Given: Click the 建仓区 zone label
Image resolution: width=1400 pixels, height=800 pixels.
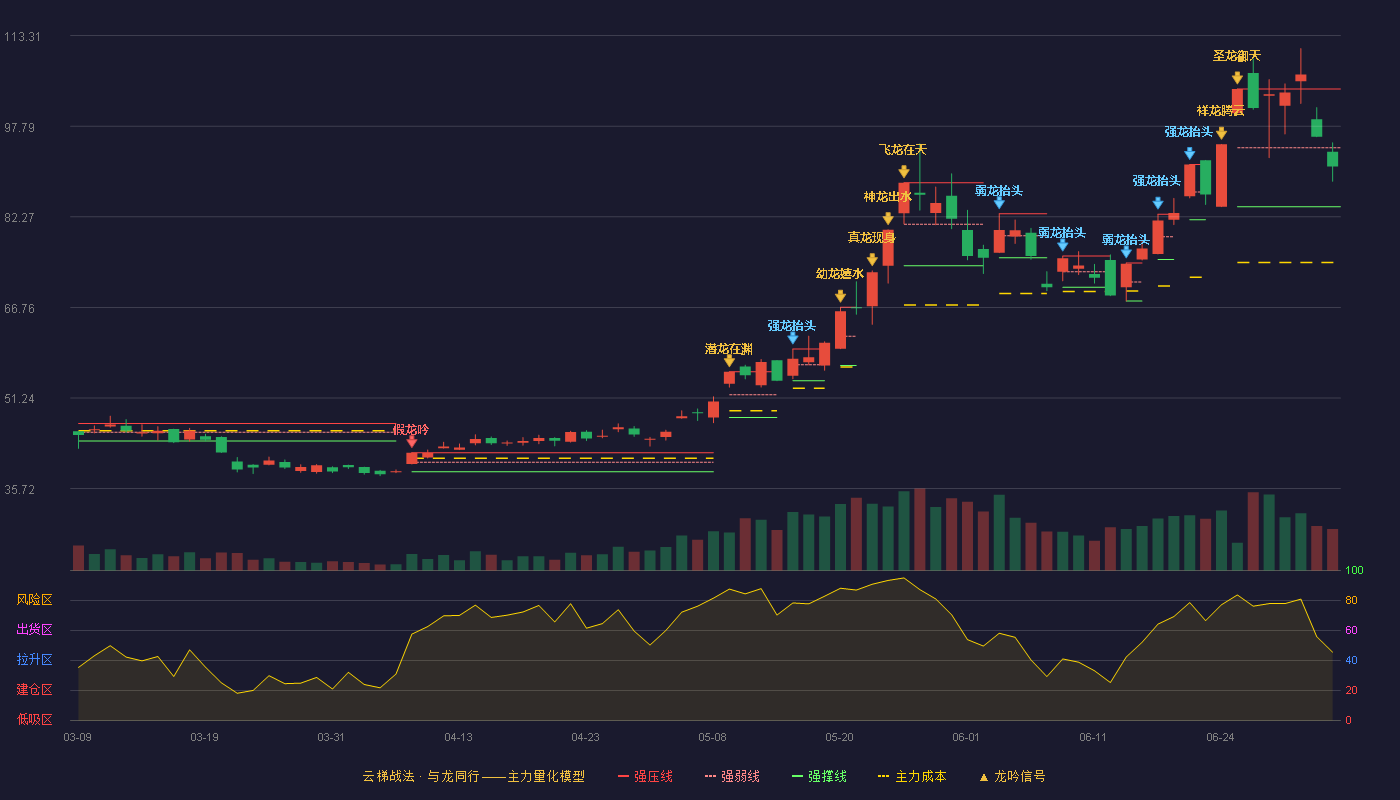Looking at the screenshot, I should click(x=34, y=690).
